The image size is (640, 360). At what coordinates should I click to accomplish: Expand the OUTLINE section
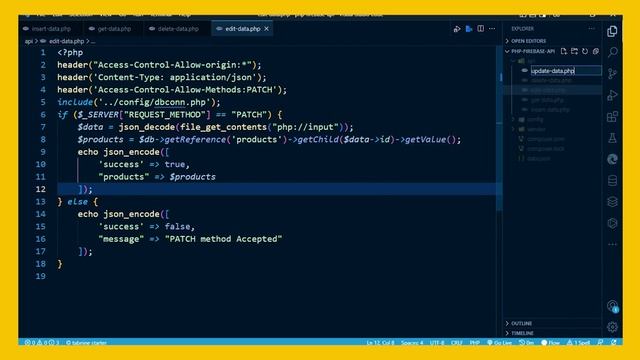(521, 323)
